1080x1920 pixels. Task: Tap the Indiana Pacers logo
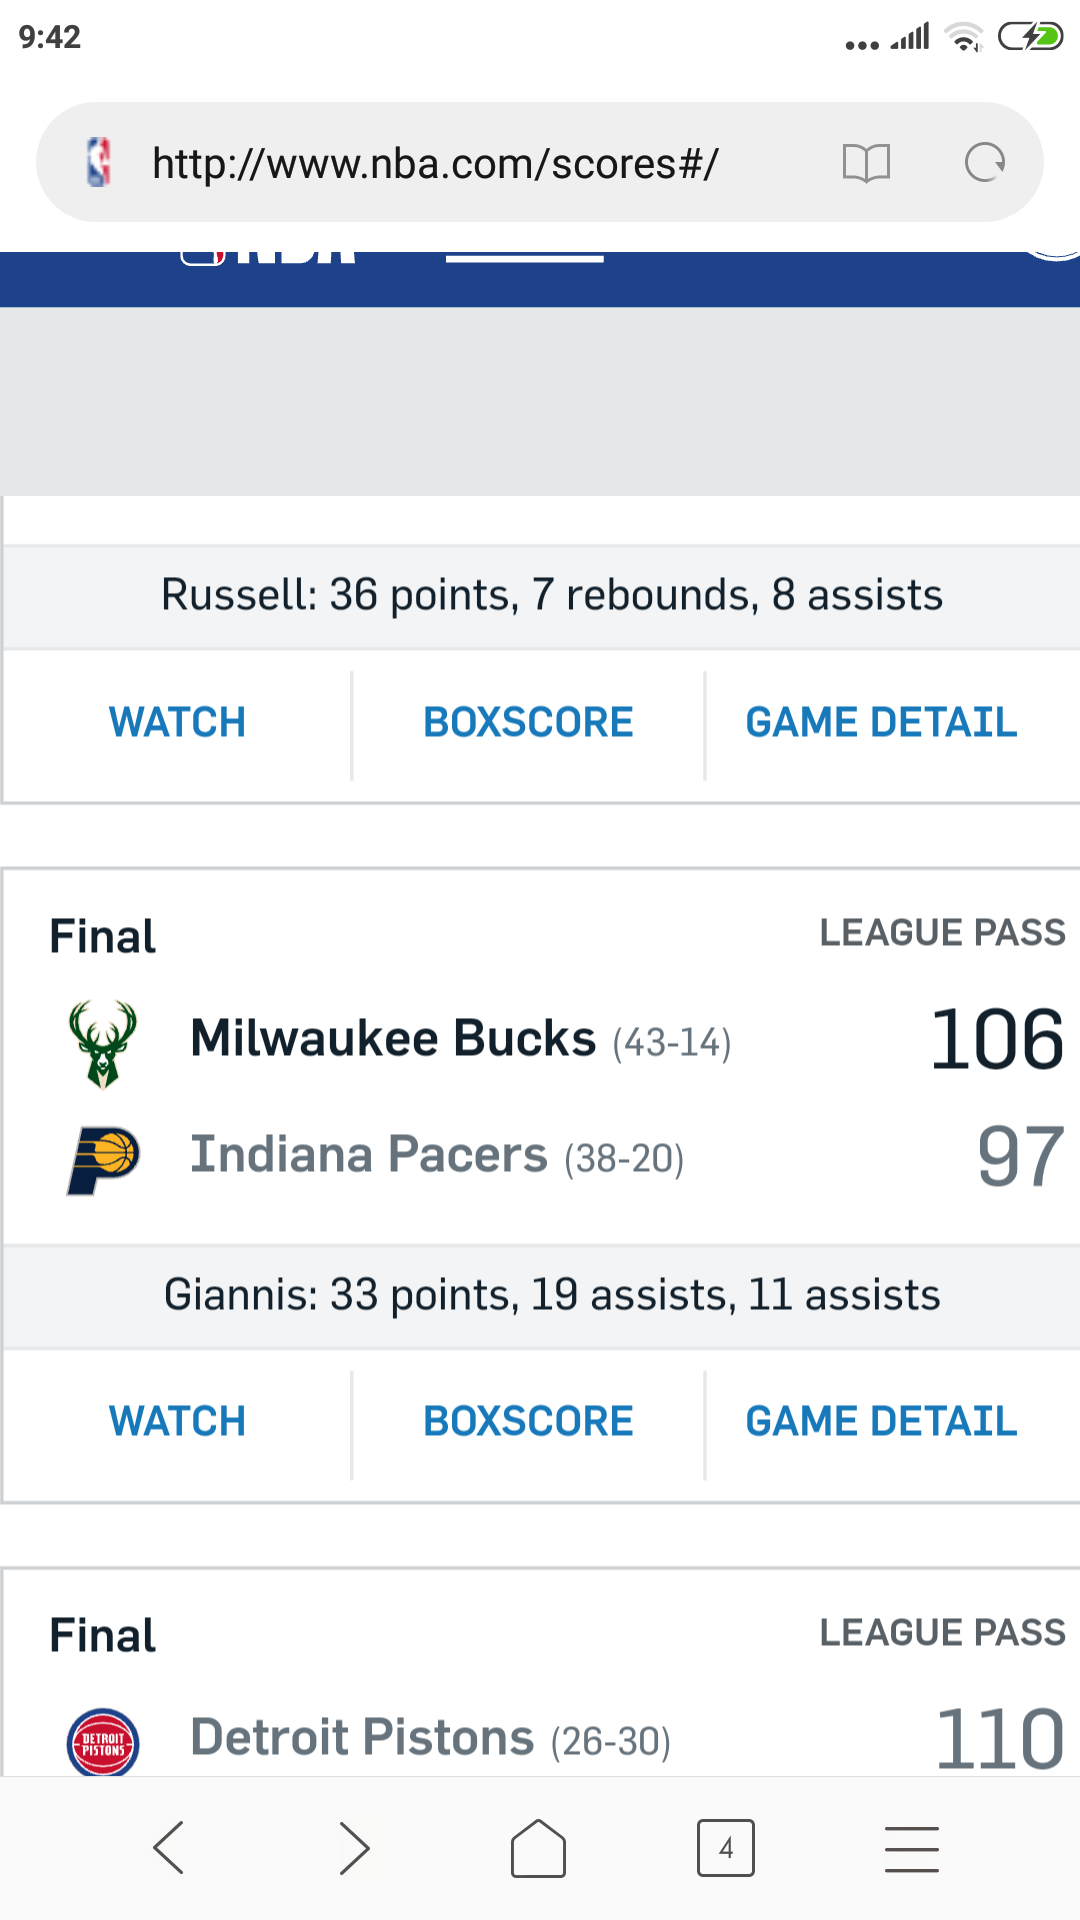point(103,1158)
